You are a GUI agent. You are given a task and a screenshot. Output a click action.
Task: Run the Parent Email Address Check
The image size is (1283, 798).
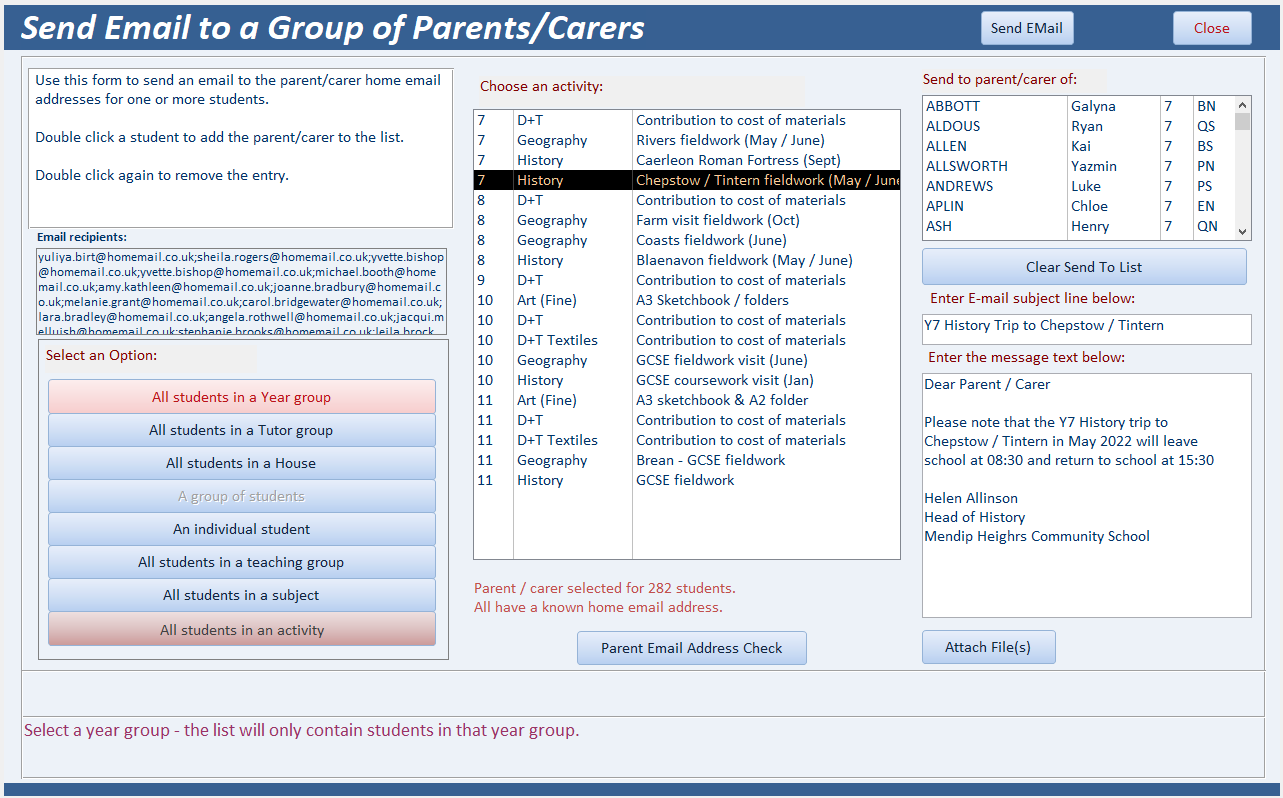692,648
